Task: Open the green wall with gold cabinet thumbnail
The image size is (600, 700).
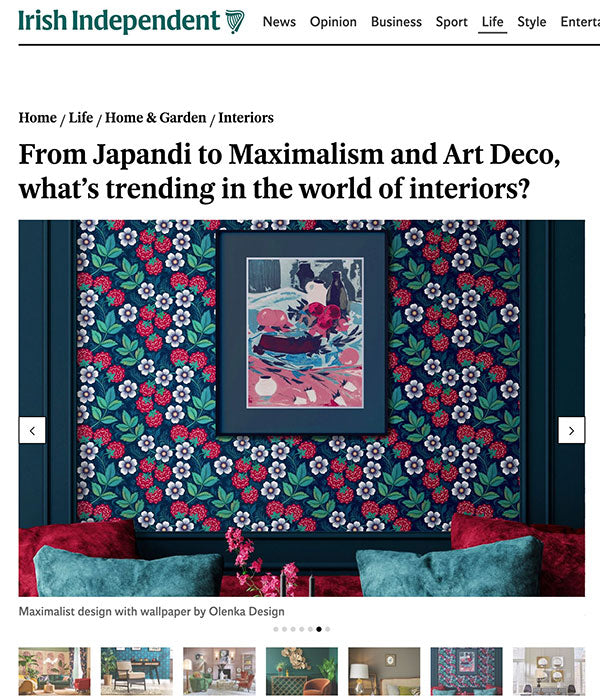Action: 302,671
